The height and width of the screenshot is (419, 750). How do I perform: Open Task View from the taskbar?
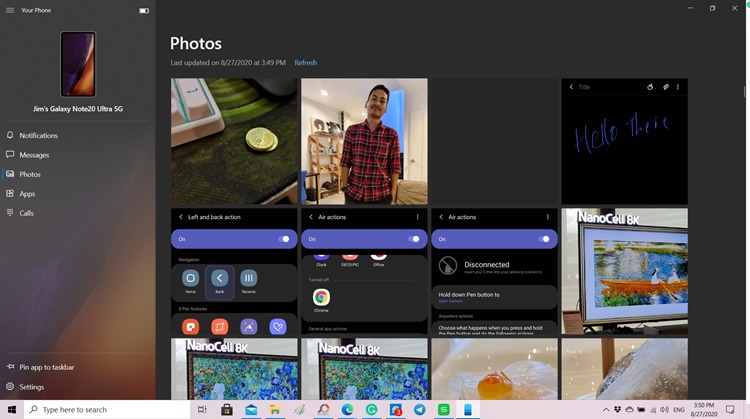pos(202,409)
